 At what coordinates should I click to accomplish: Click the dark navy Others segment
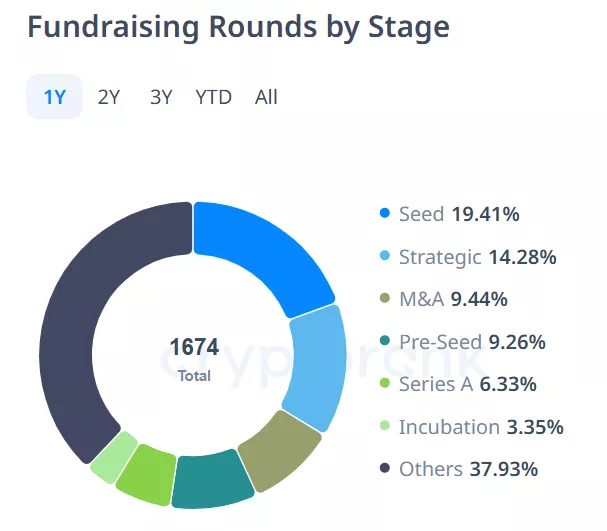coord(95,310)
